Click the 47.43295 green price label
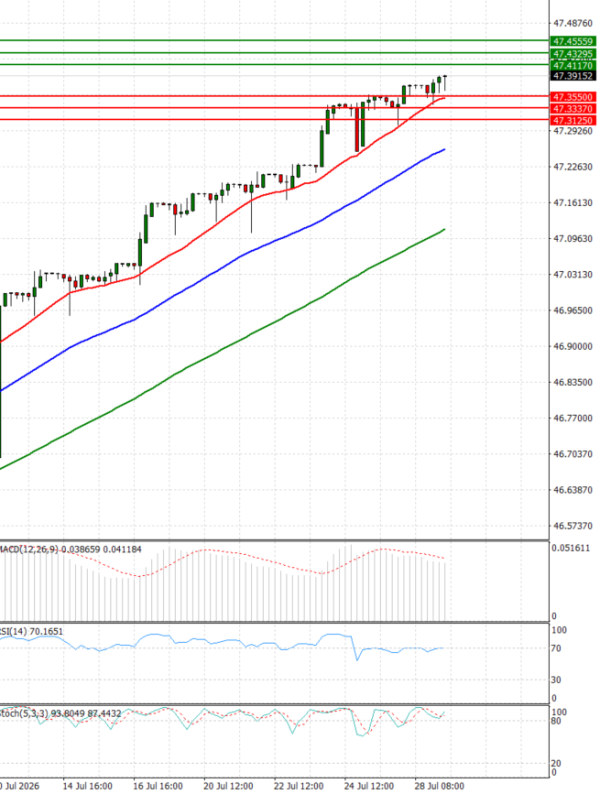The width and height of the screenshot is (600, 794). [x=572, y=54]
